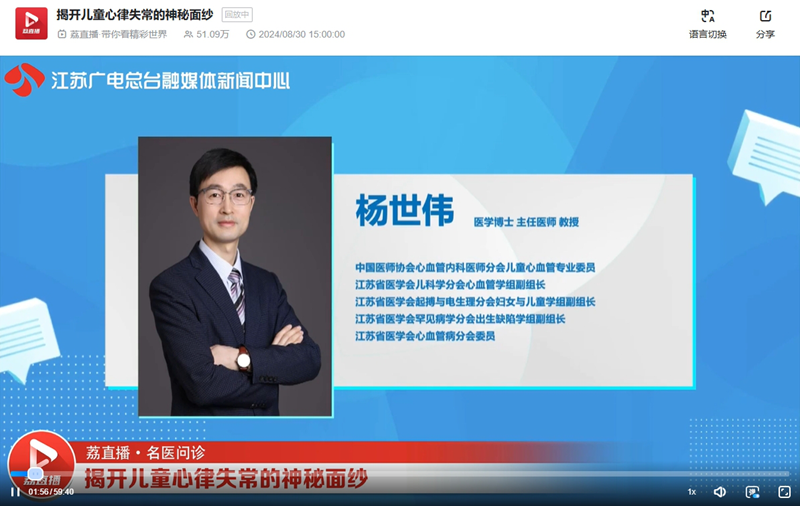Pause the video playback

pos(15,492)
